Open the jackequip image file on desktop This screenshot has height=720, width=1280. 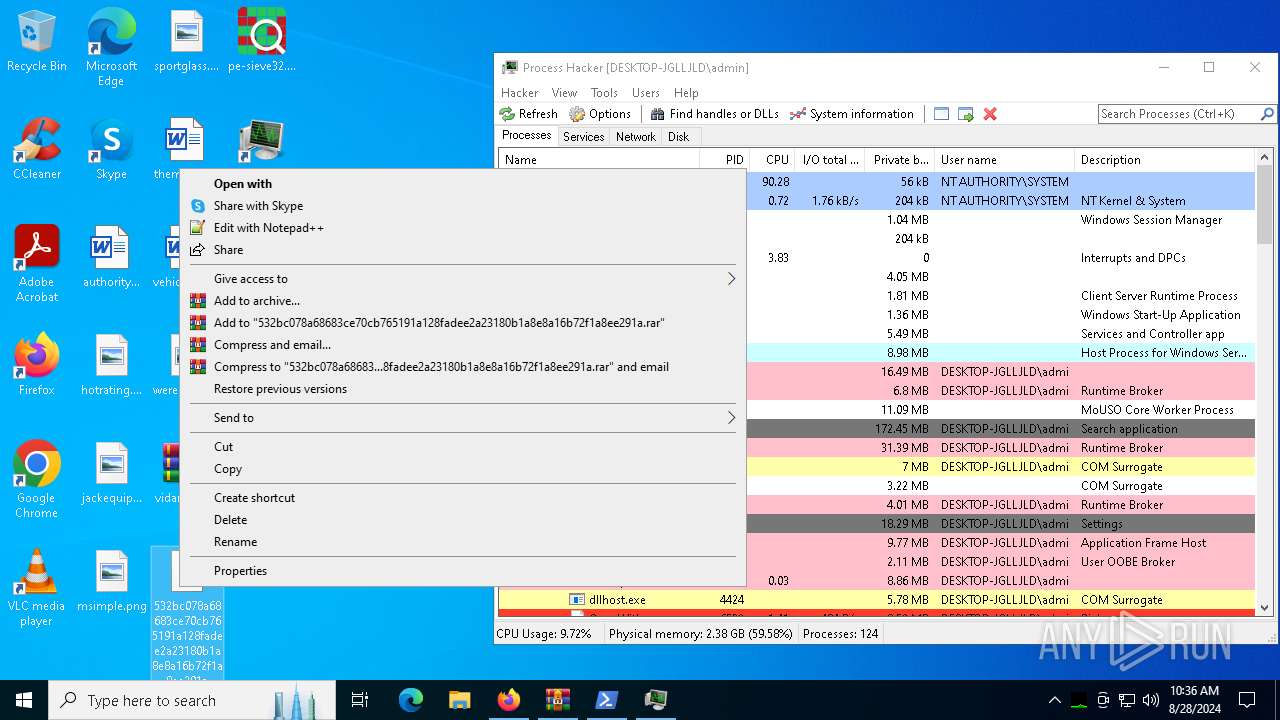[x=111, y=473]
